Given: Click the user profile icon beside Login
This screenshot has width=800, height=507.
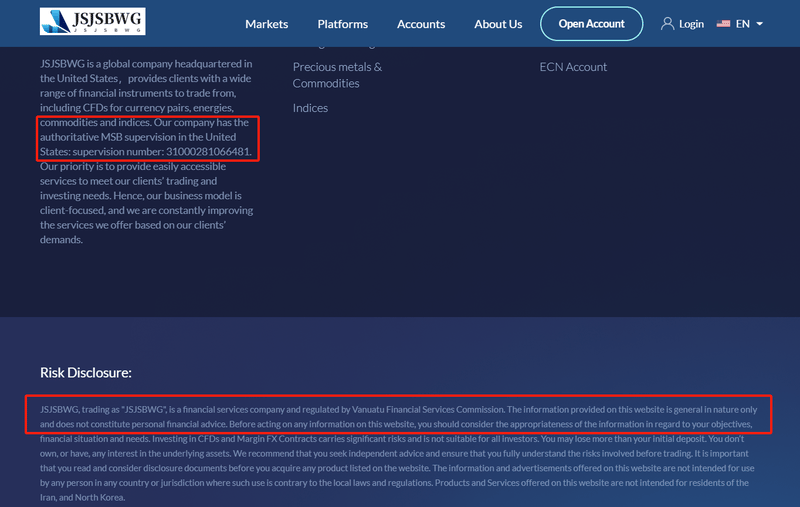Looking at the screenshot, I should pyautogui.click(x=667, y=23).
